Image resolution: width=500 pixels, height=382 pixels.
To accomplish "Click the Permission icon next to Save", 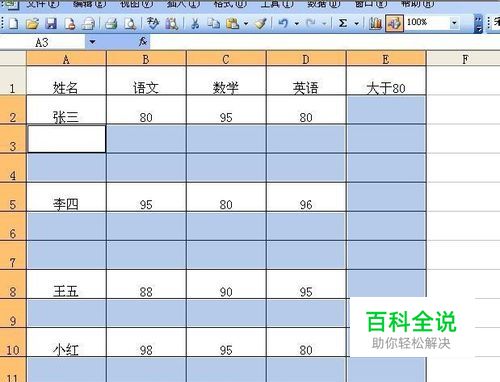I will pos(70,23).
